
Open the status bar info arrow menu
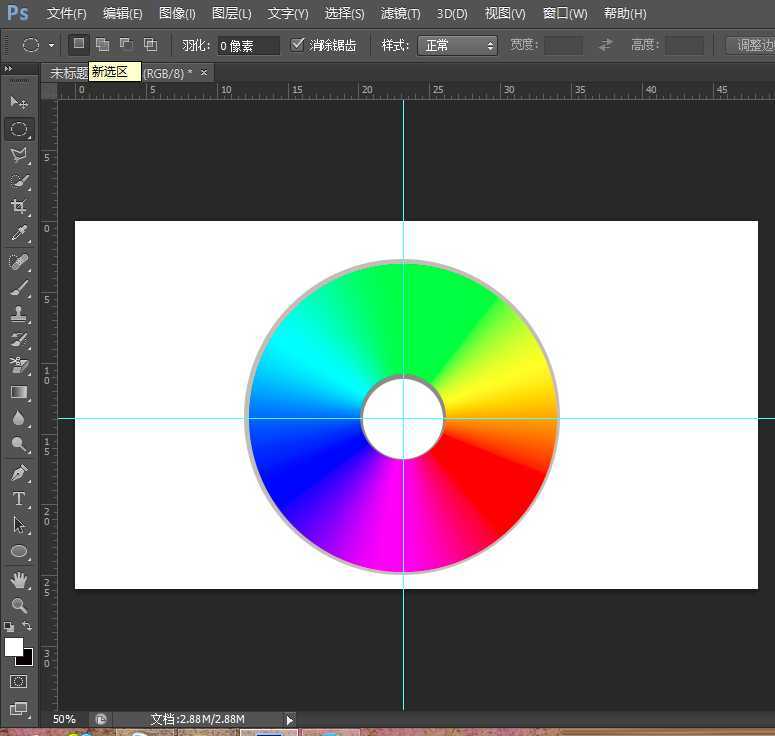click(290, 719)
